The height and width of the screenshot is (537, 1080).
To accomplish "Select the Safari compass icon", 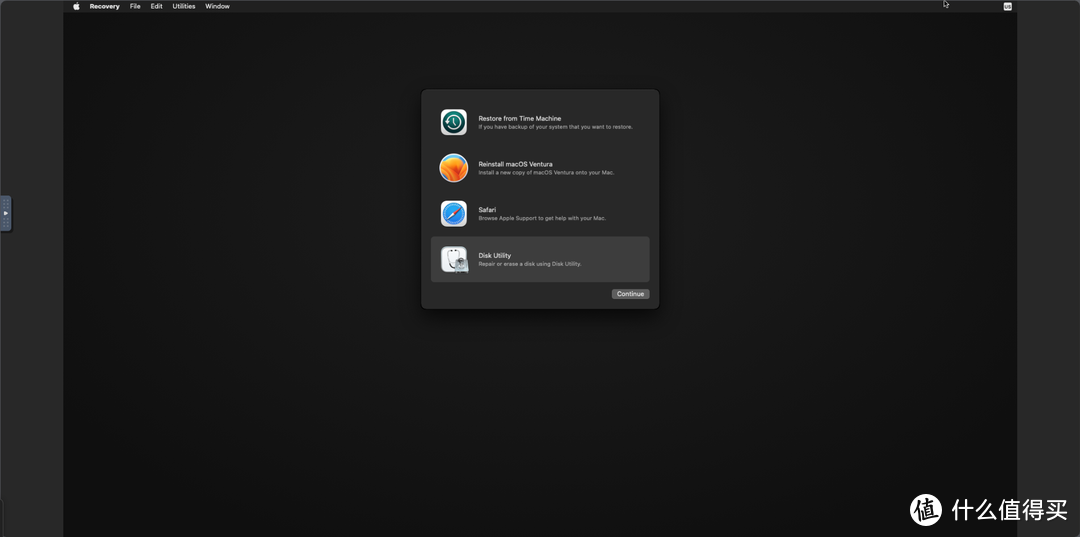I will (454, 213).
